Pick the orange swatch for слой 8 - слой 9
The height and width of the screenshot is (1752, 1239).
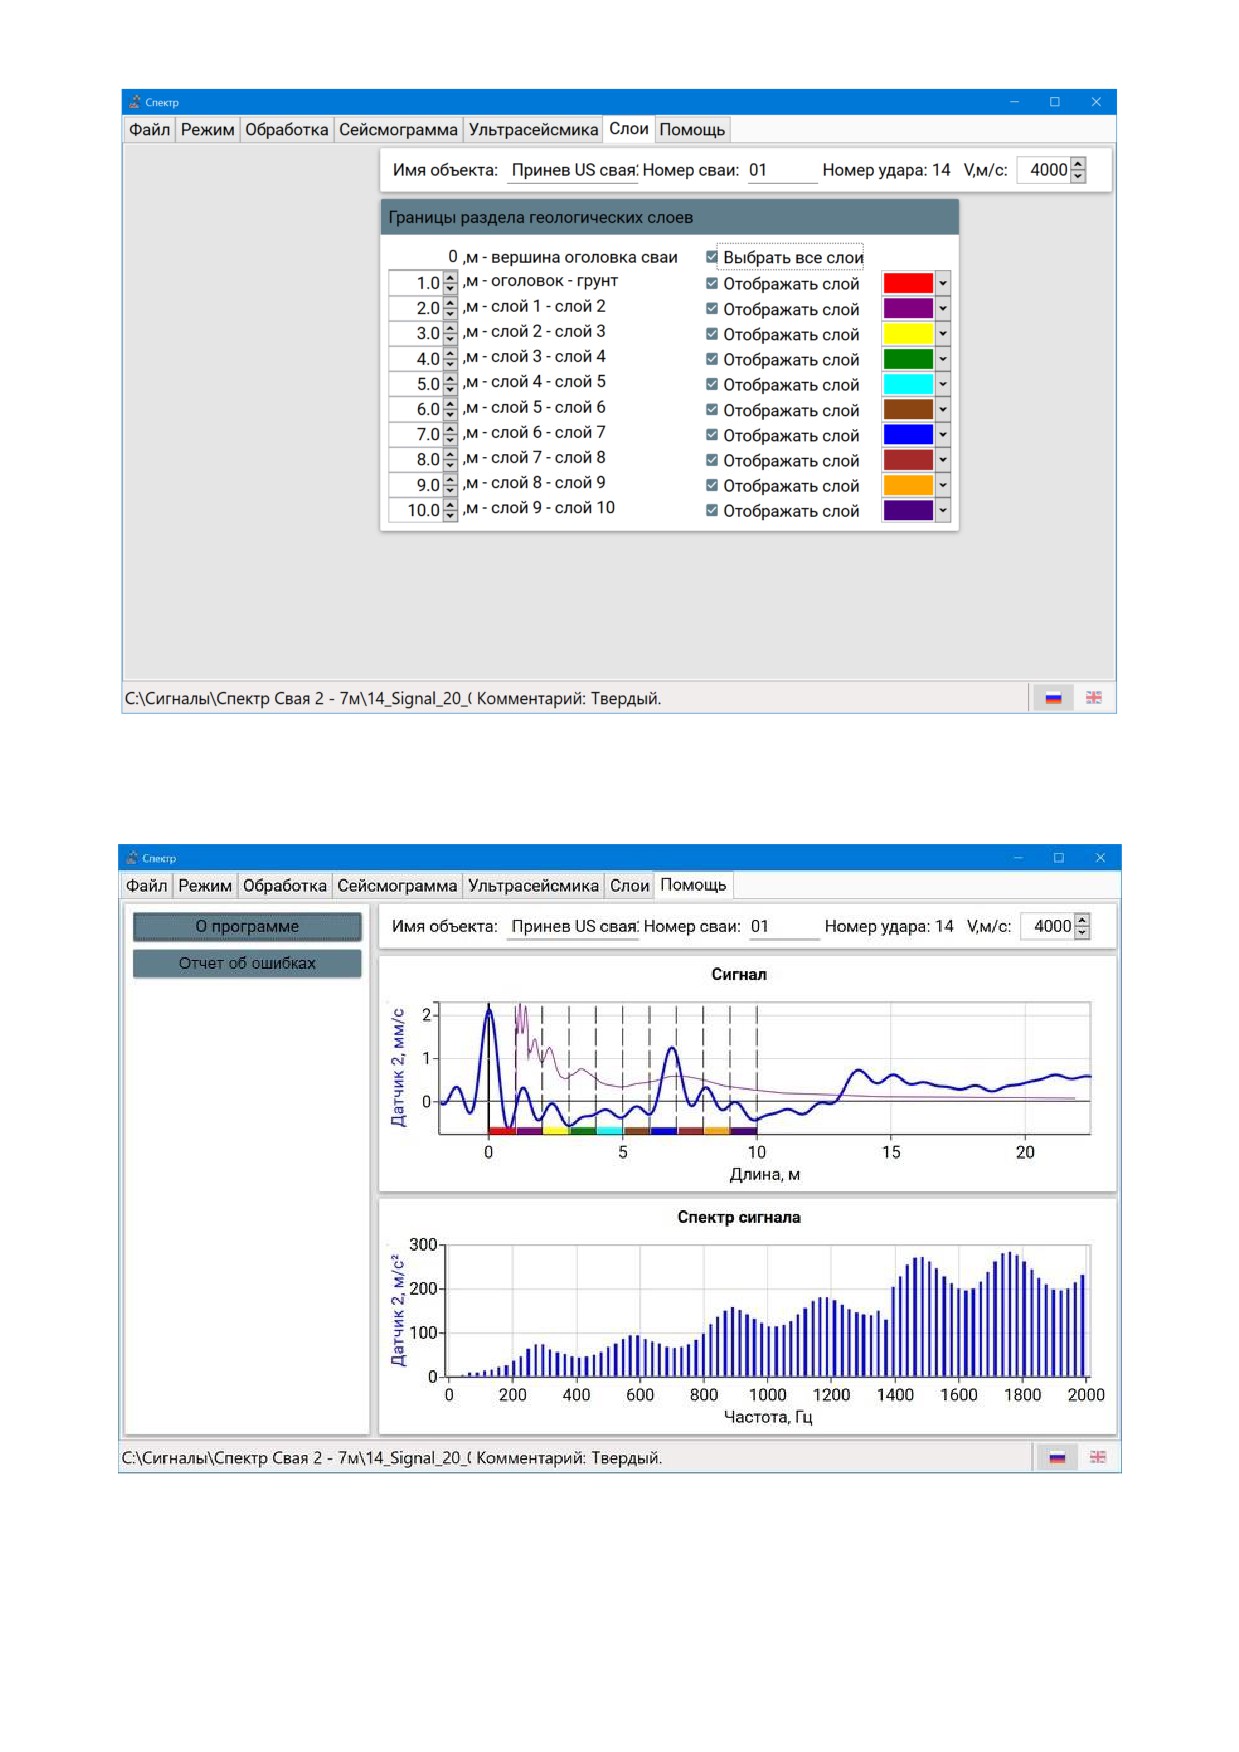pos(908,485)
